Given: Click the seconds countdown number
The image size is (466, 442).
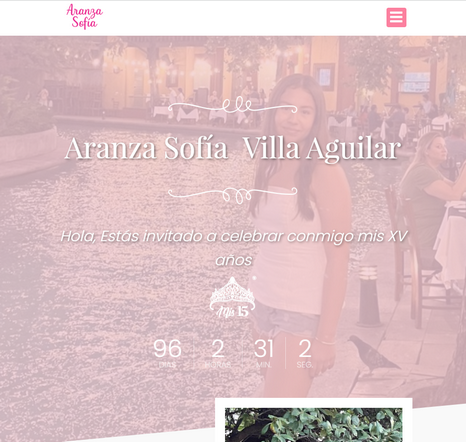Looking at the screenshot, I should [305, 348].
